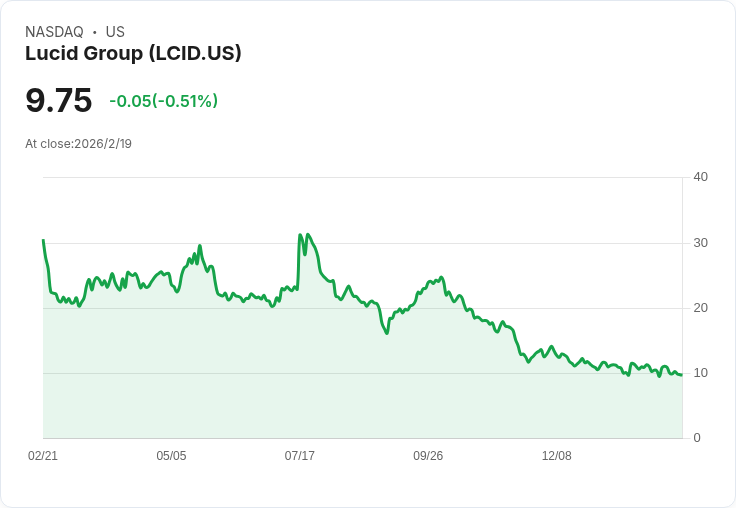Click the 20 price axis label
This screenshot has height=508, width=736.
click(700, 308)
